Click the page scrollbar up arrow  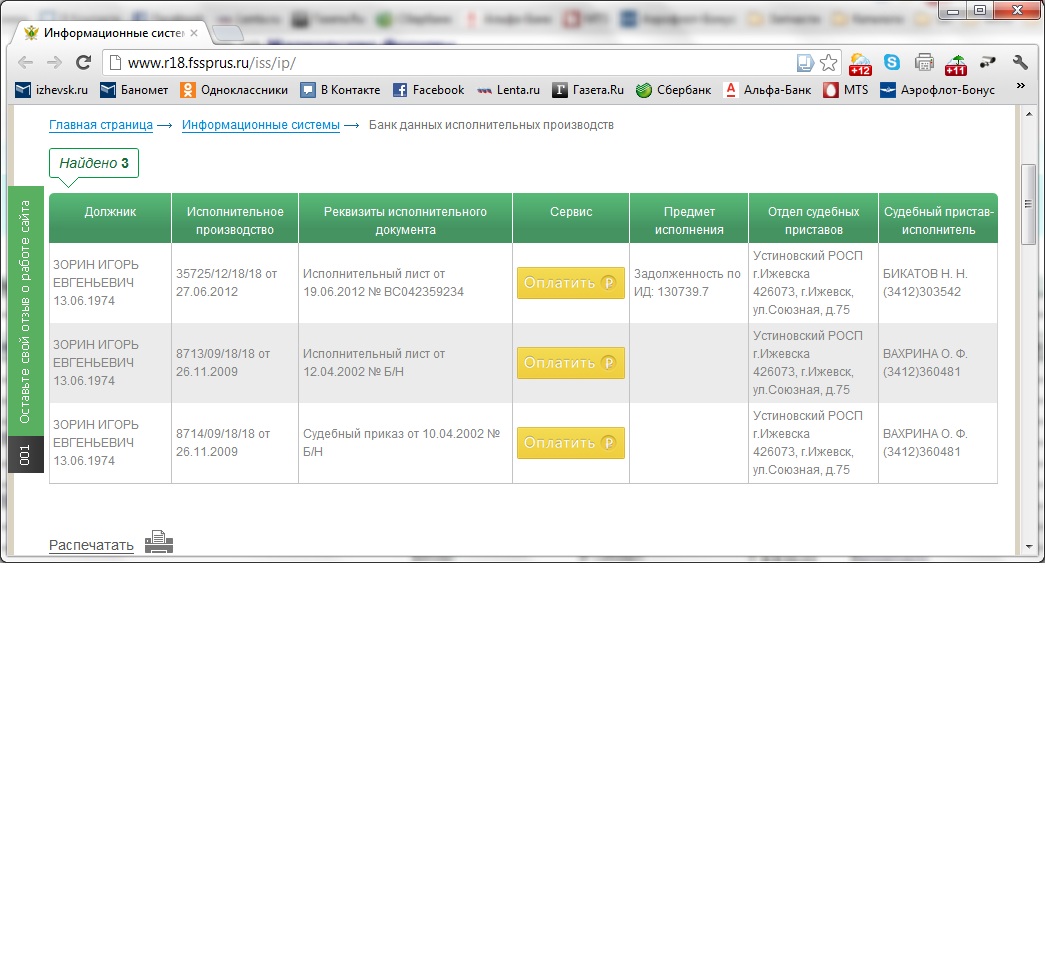coord(1029,114)
